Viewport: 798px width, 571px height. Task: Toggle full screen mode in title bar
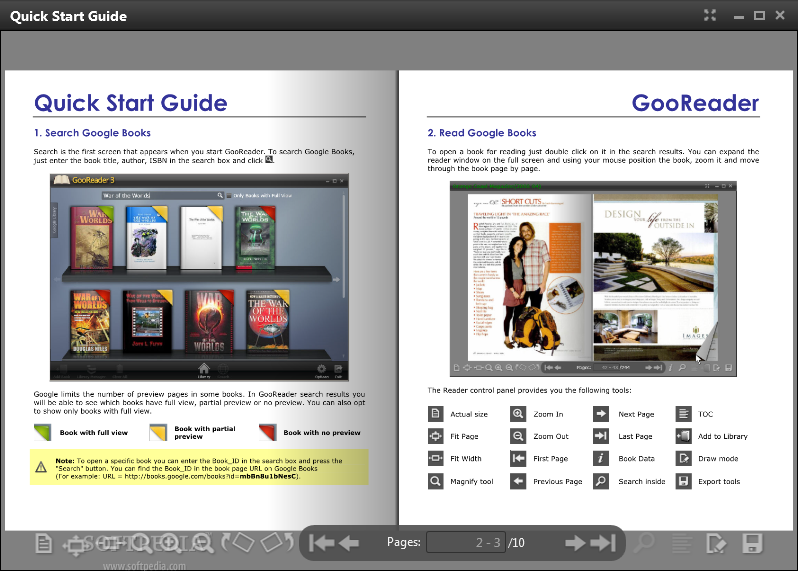point(710,15)
